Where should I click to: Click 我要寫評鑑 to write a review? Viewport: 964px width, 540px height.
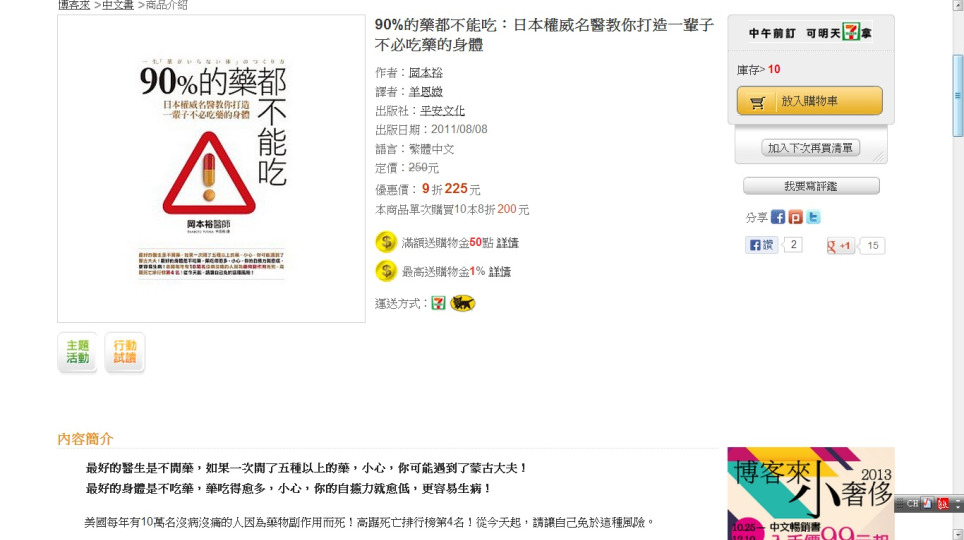point(811,186)
